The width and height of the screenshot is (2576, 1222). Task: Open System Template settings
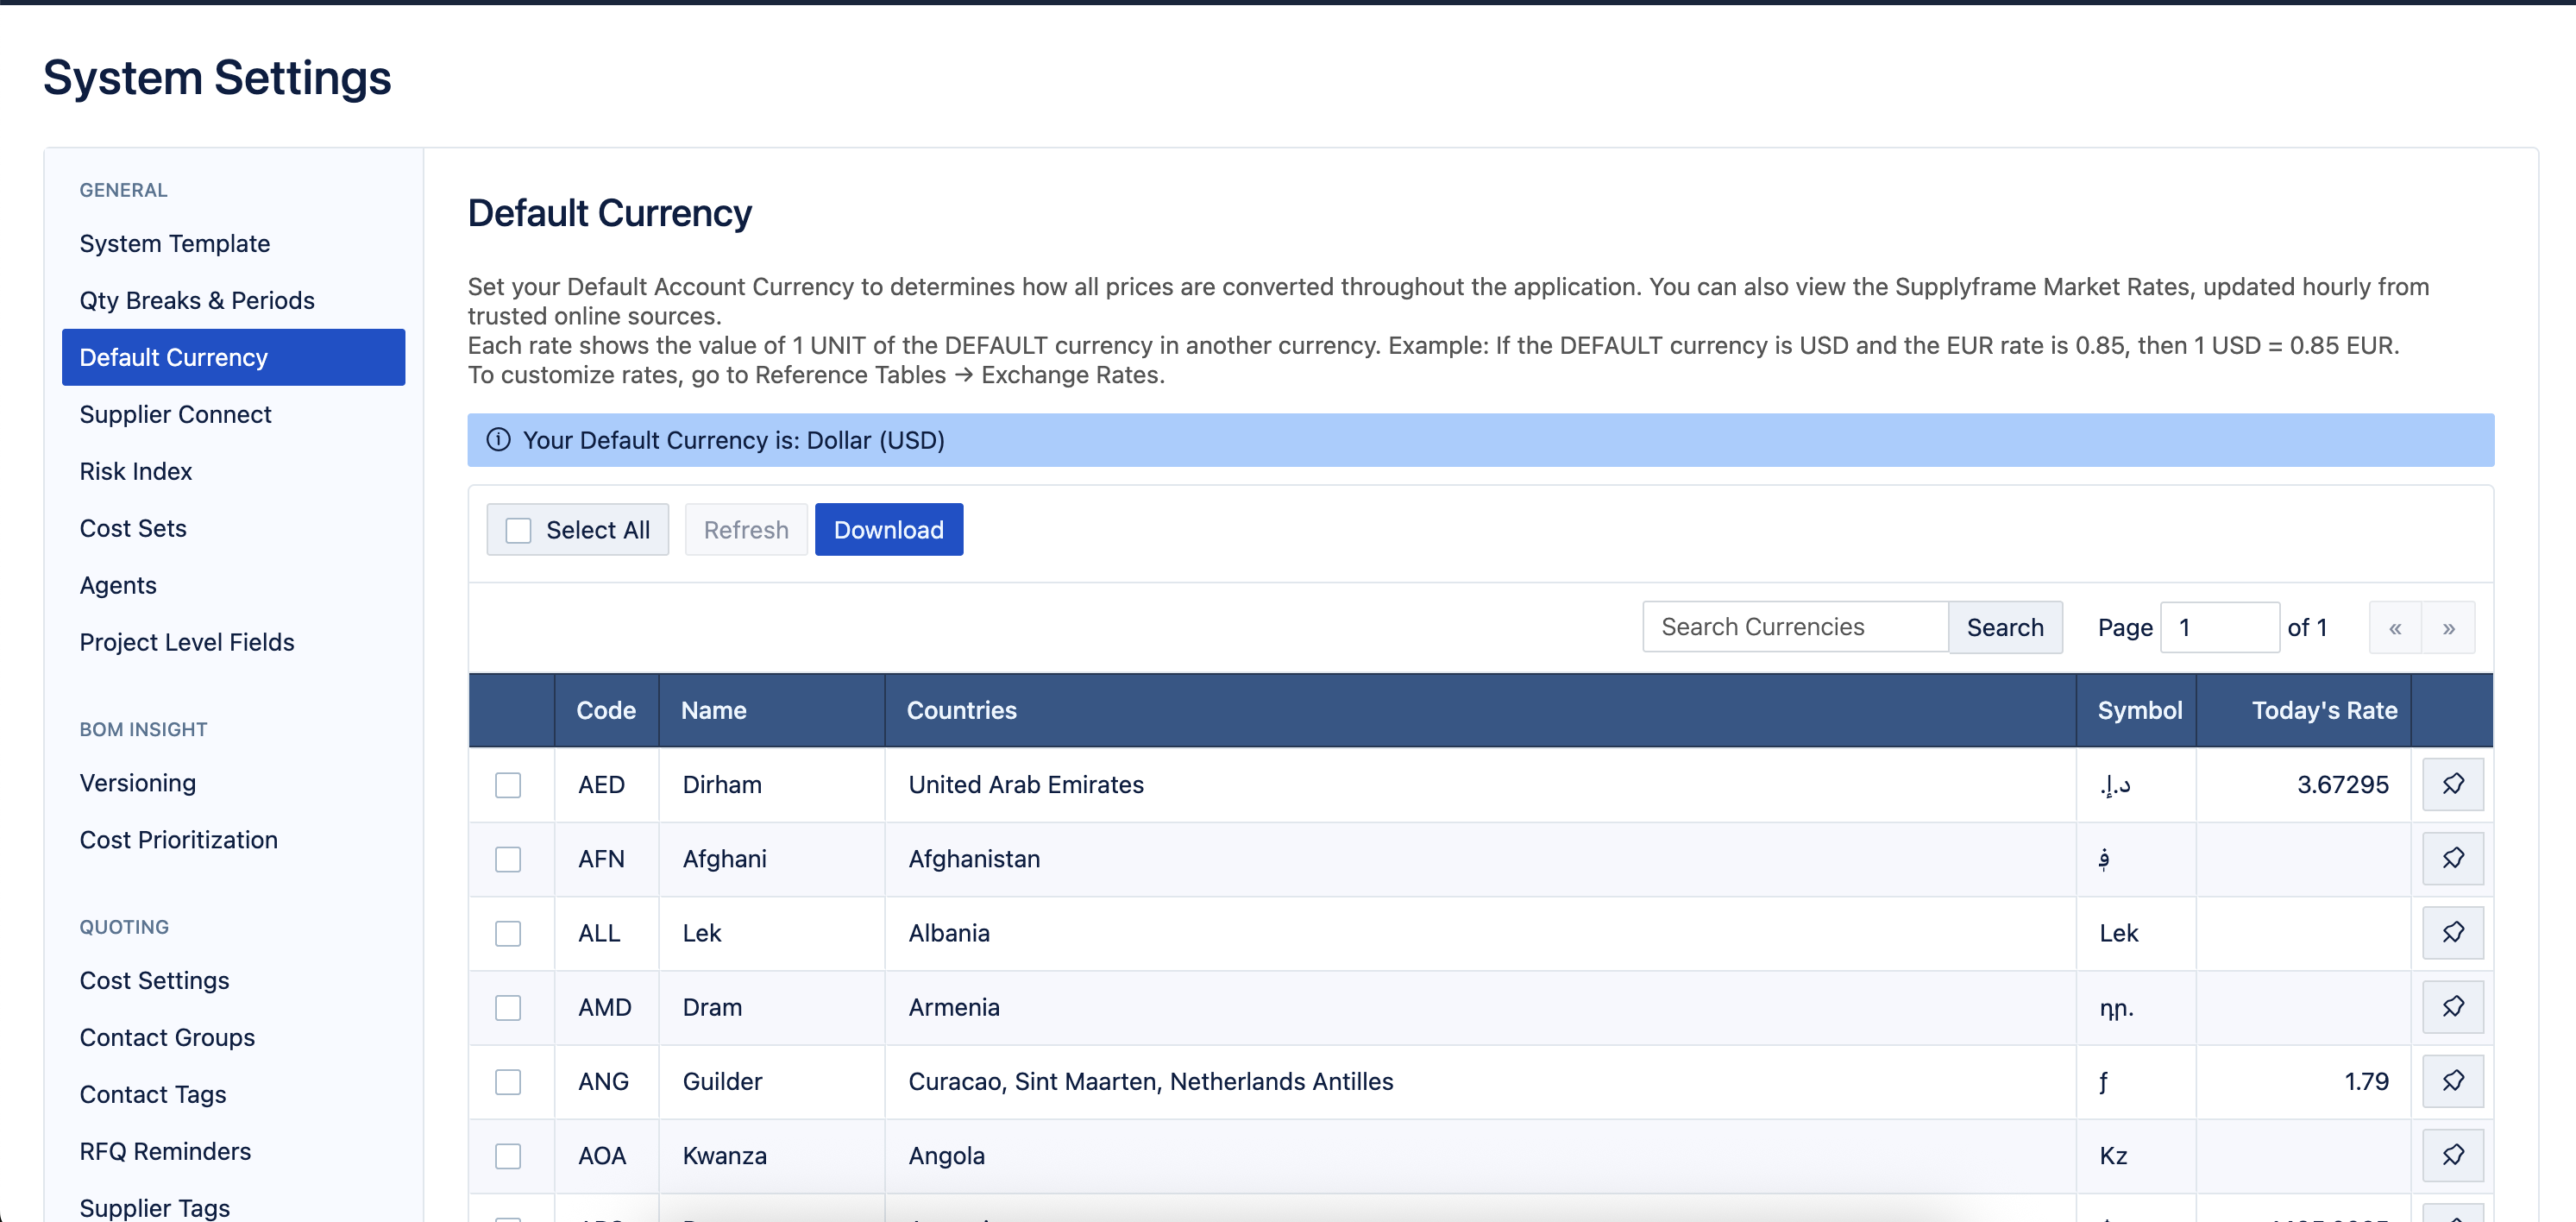[233, 243]
